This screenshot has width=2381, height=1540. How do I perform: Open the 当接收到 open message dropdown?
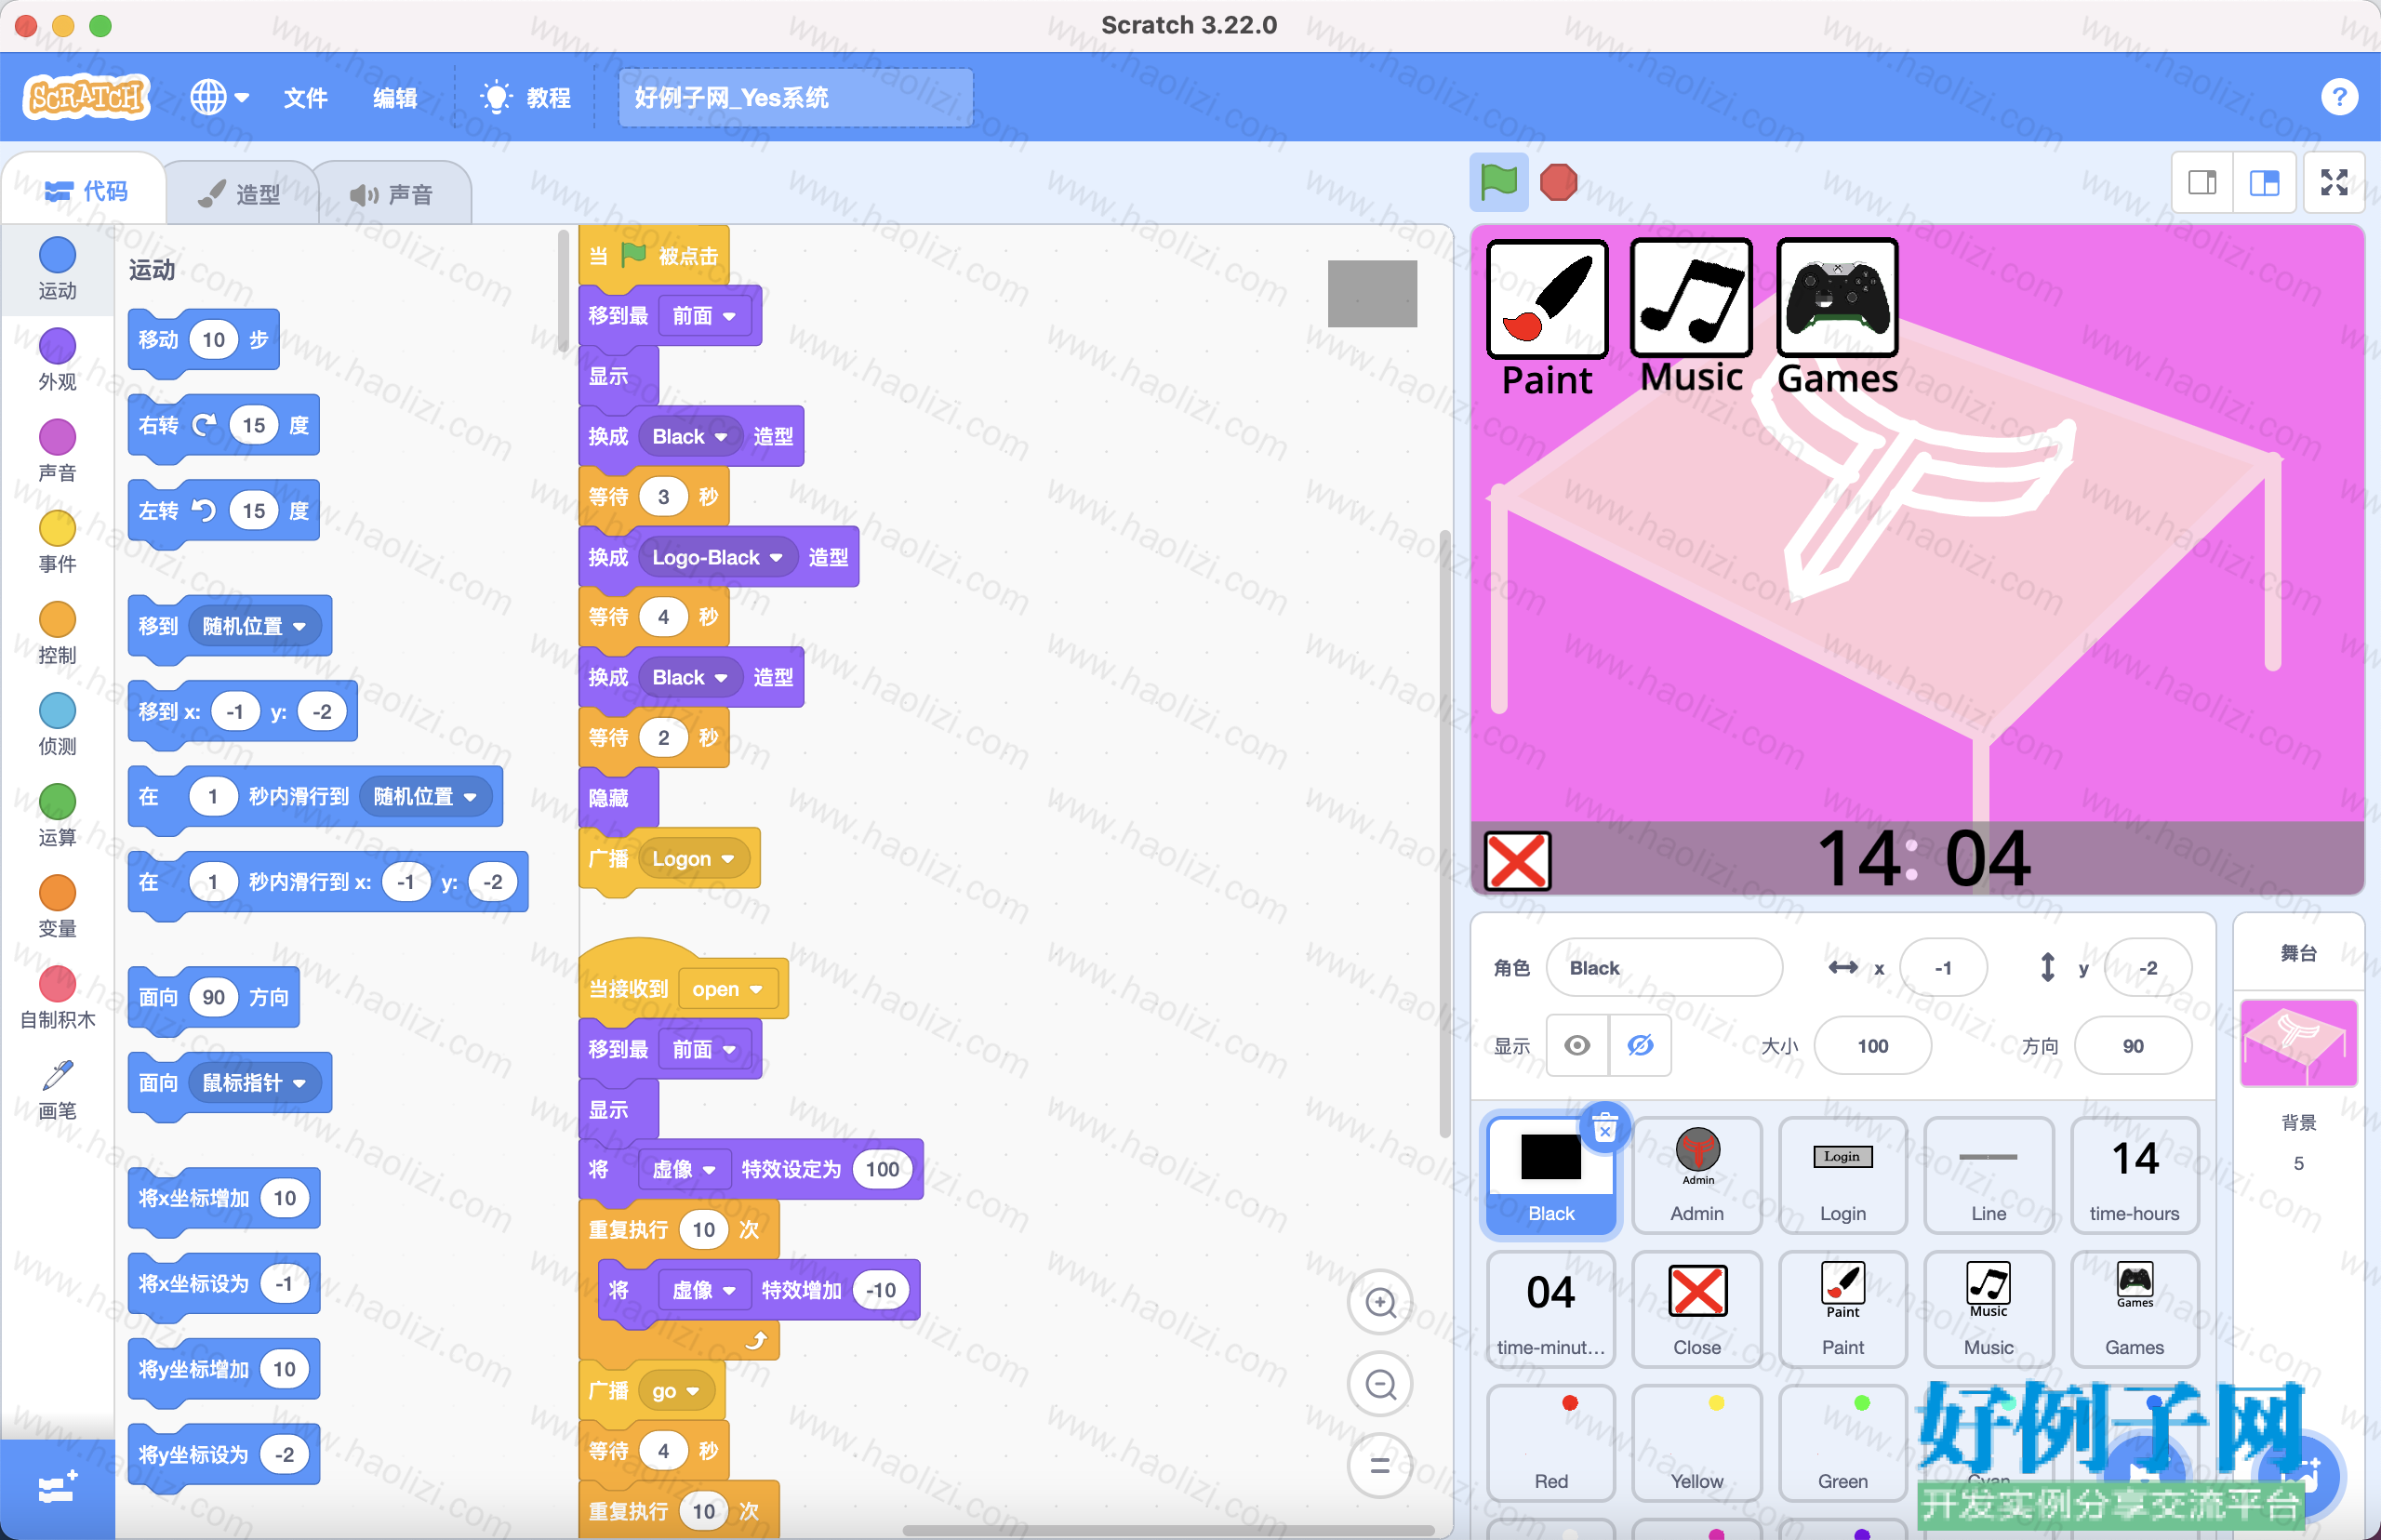point(727,988)
